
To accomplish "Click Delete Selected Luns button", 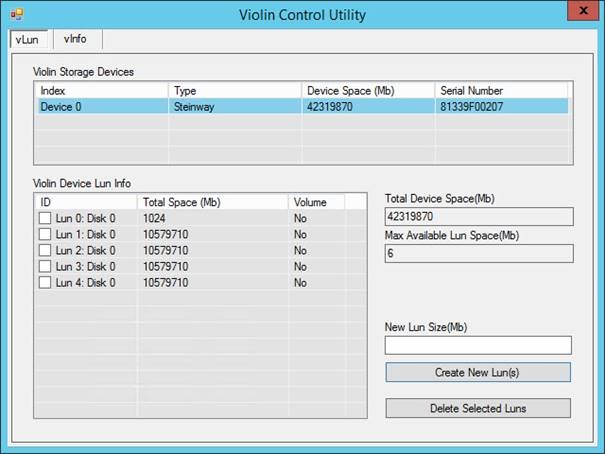I will coord(478,408).
